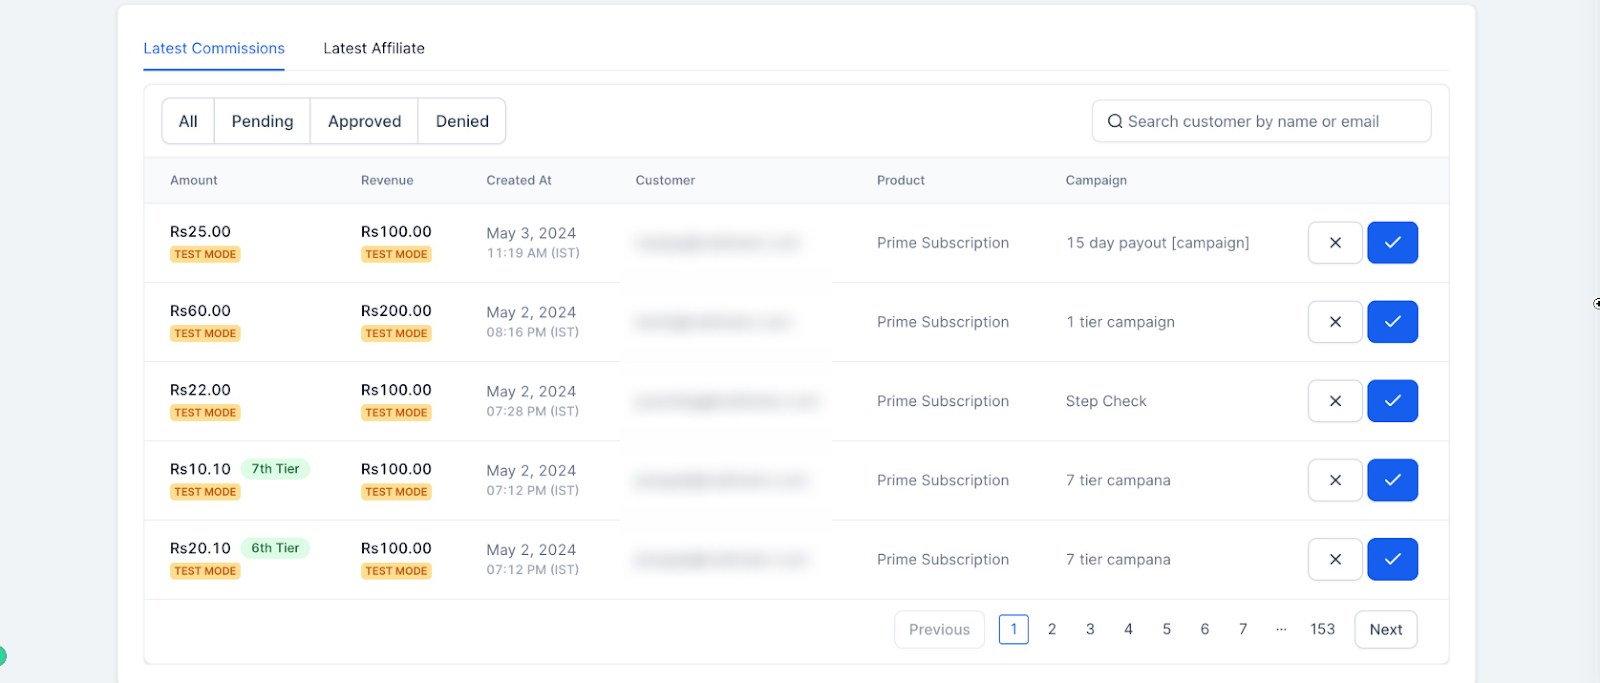Viewport: 1600px width, 683px height.
Task: Open page 5 in pagination
Action: [1166, 629]
